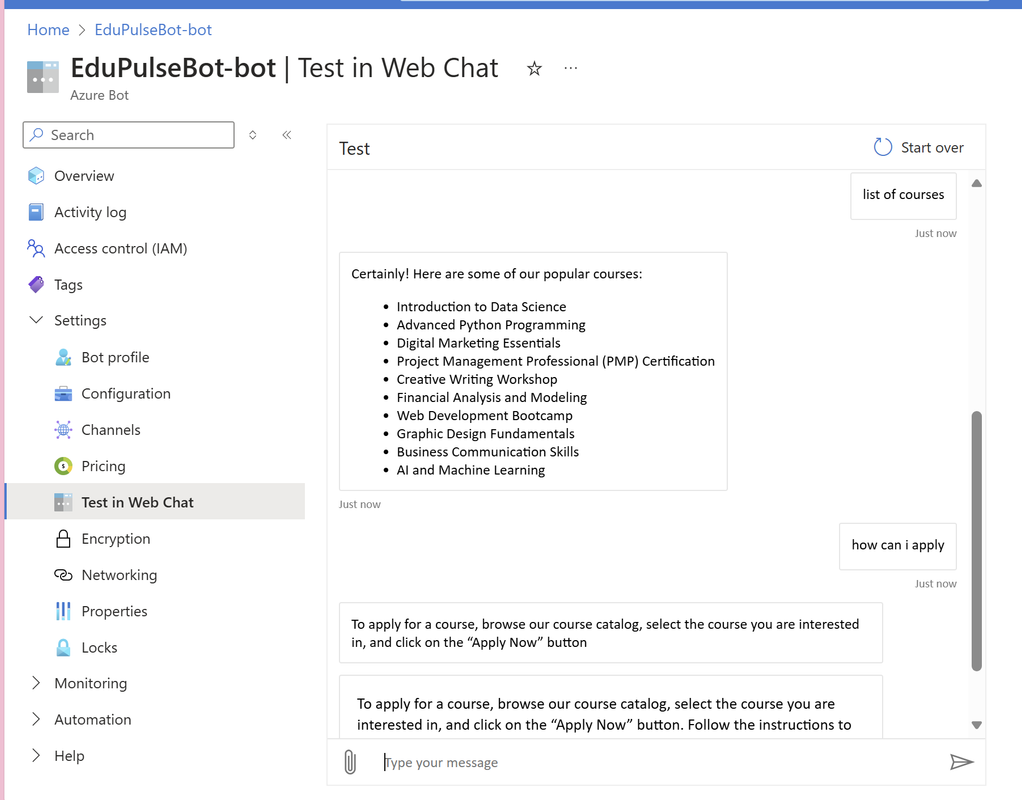Click the EduPulseBot-bot breadcrumb link
The height and width of the screenshot is (800, 1022).
click(x=153, y=30)
